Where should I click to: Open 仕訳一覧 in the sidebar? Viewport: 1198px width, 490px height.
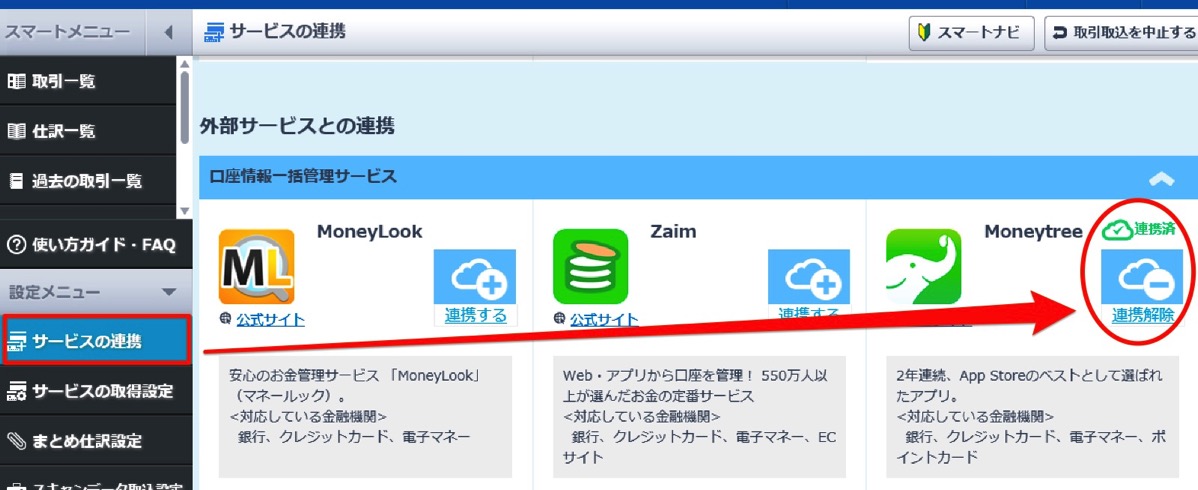[88, 131]
